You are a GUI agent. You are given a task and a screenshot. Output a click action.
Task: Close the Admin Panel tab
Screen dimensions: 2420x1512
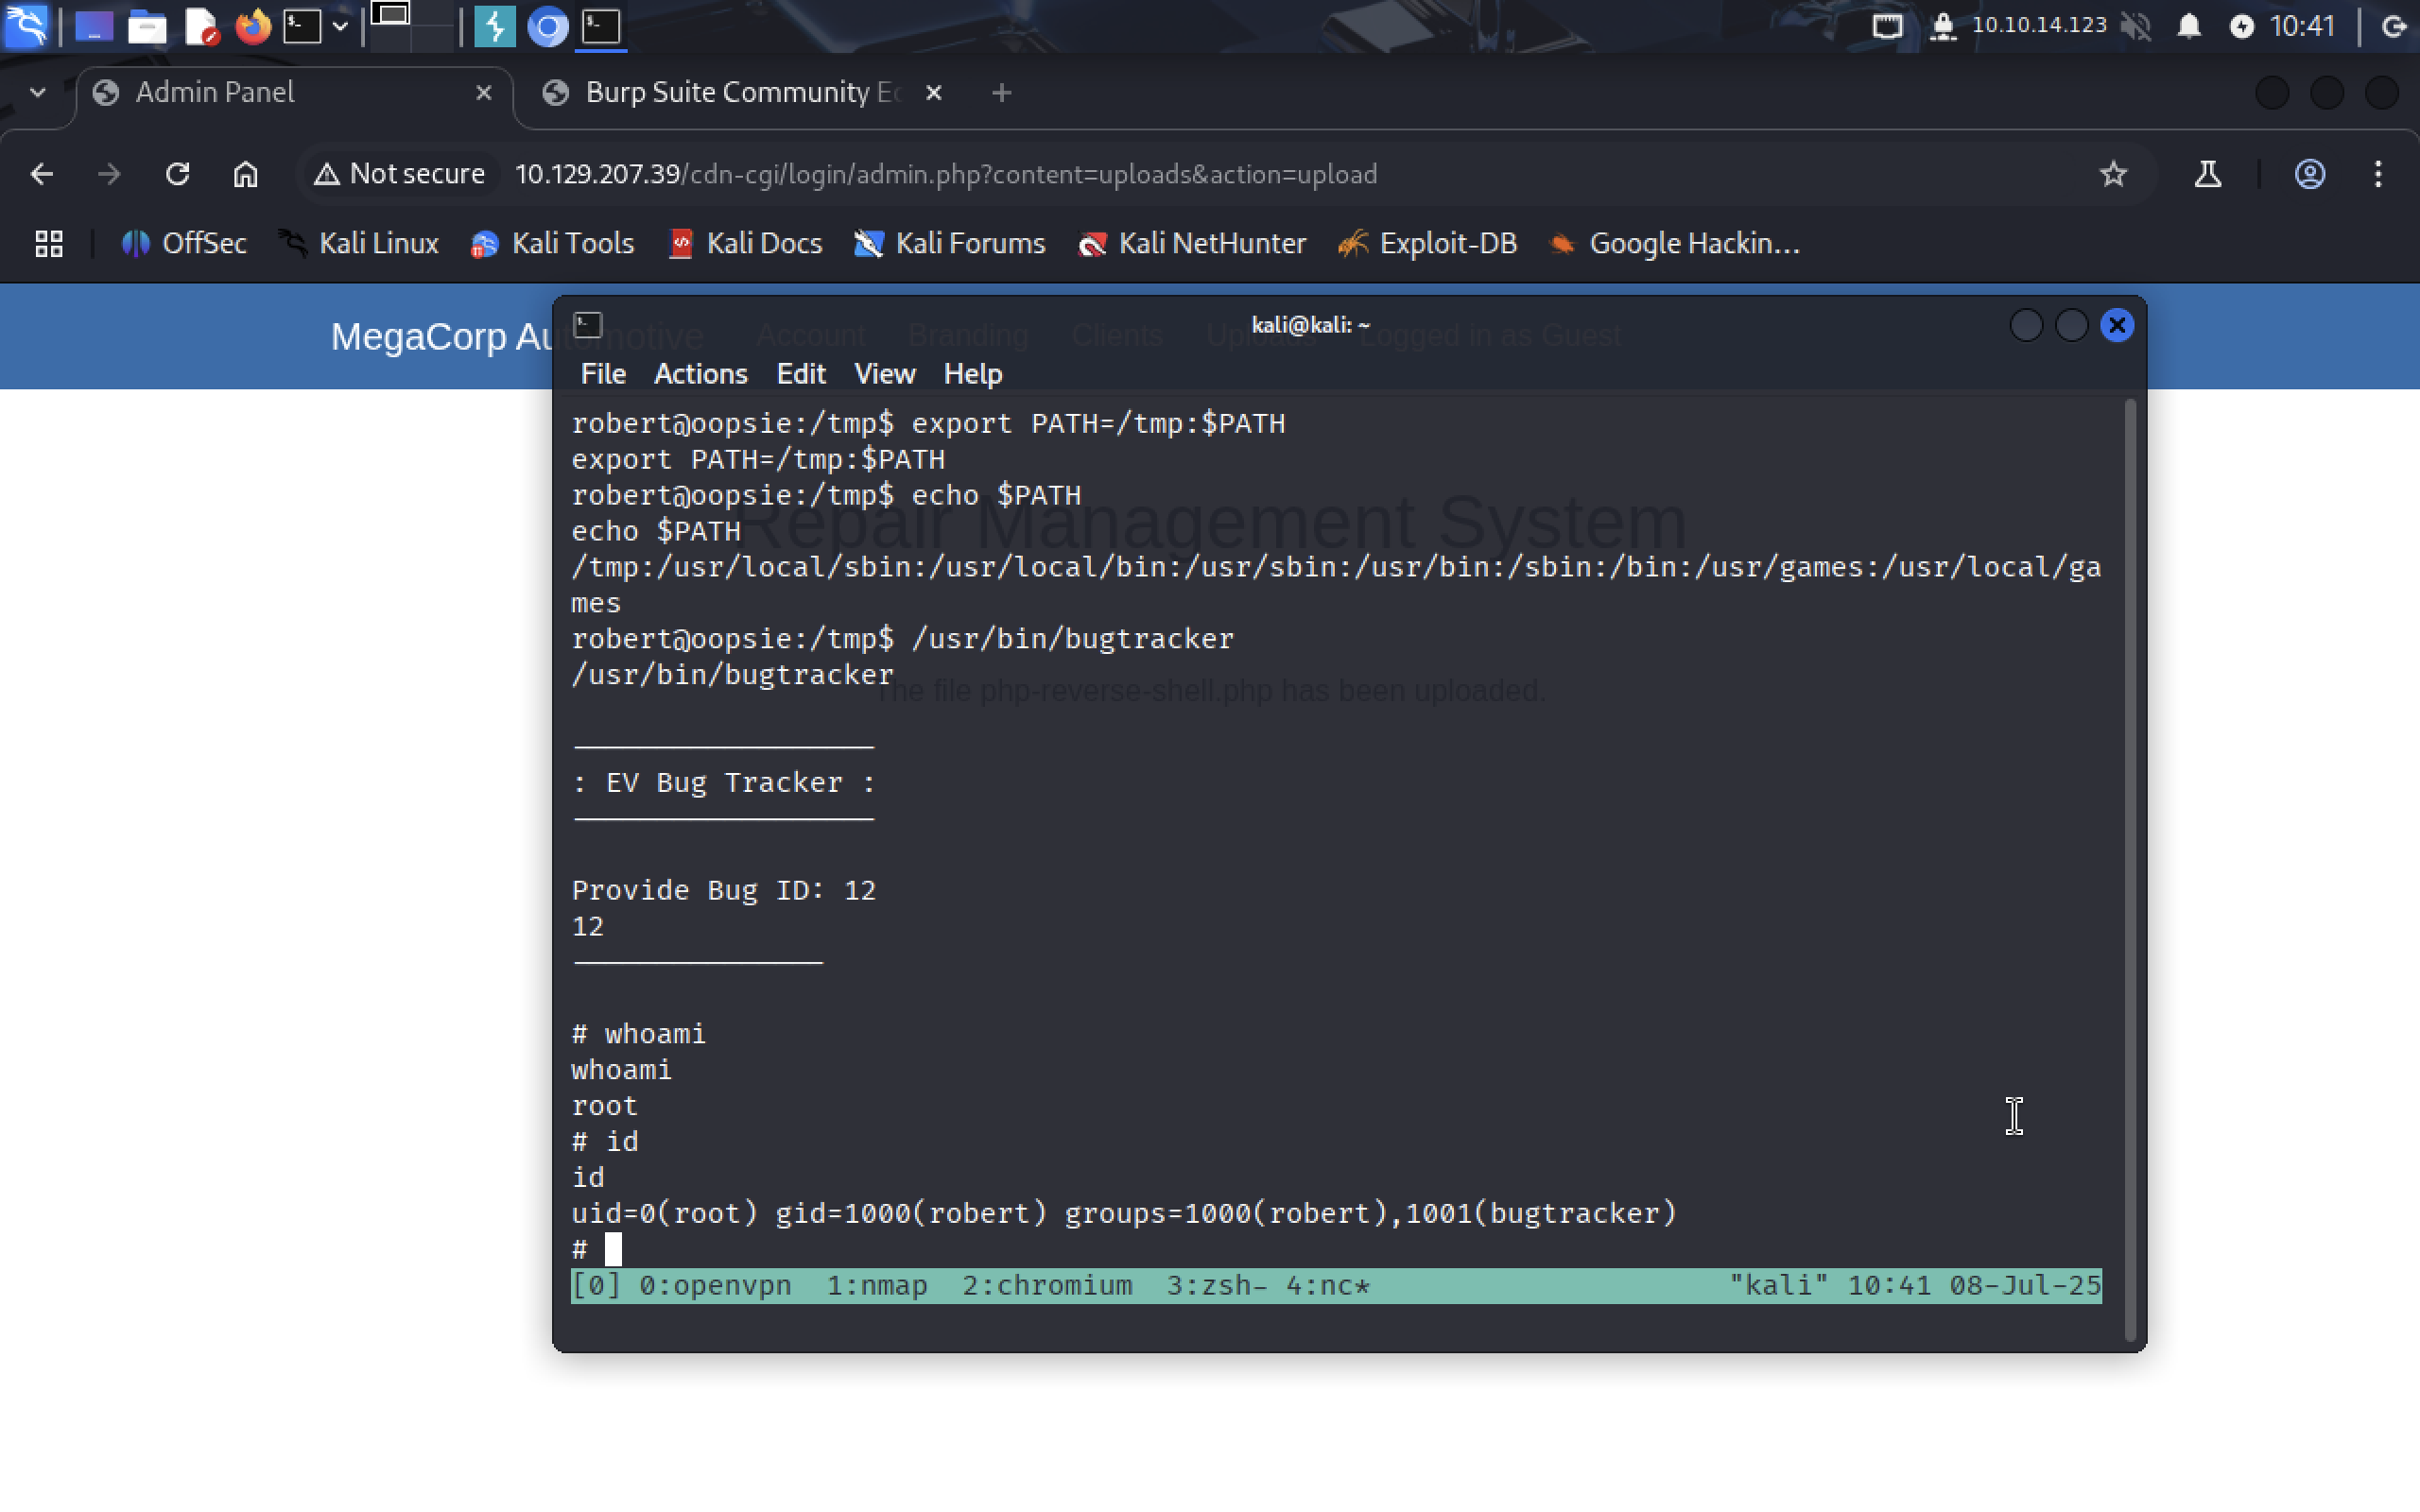pyautogui.click(x=484, y=93)
